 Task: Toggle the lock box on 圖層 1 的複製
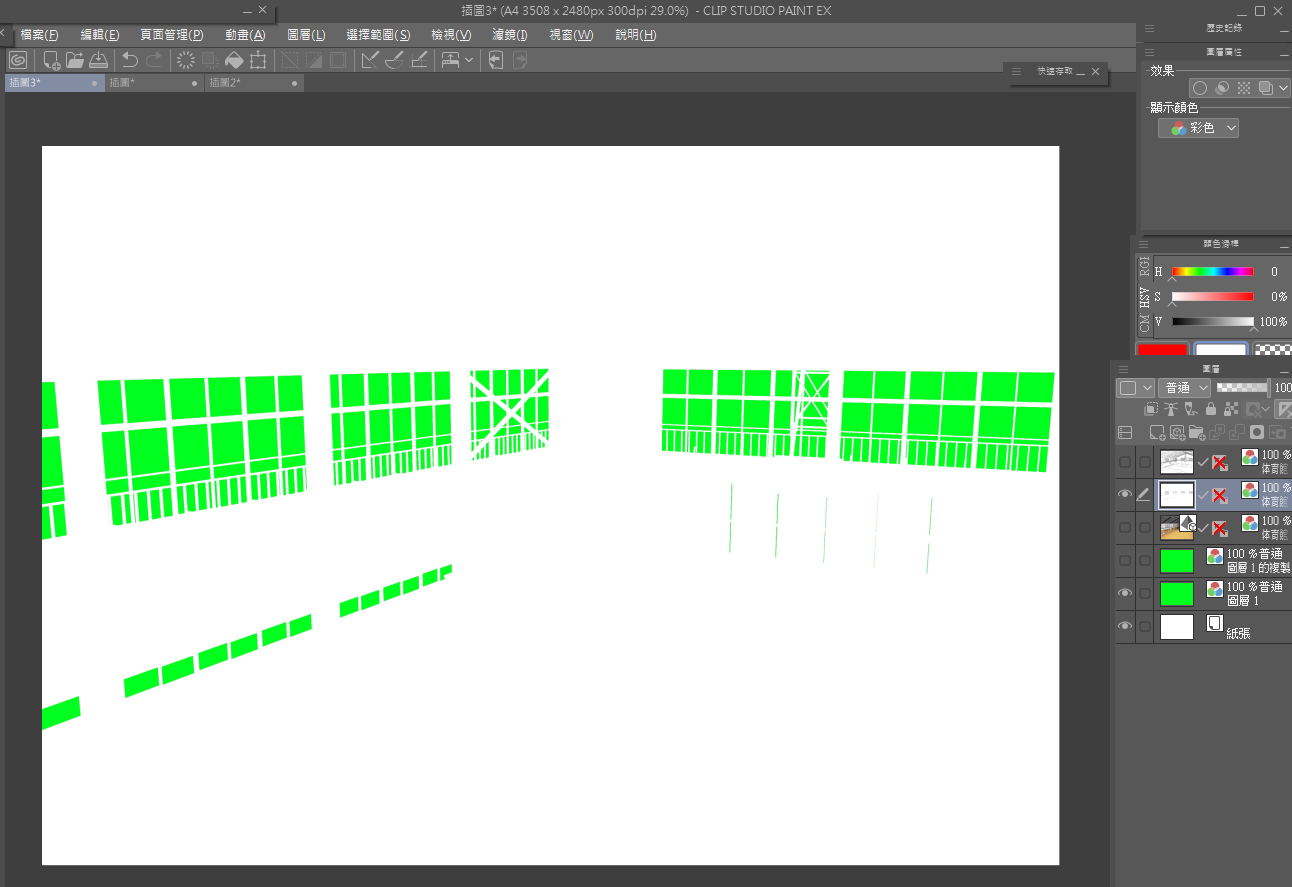(x=1145, y=560)
